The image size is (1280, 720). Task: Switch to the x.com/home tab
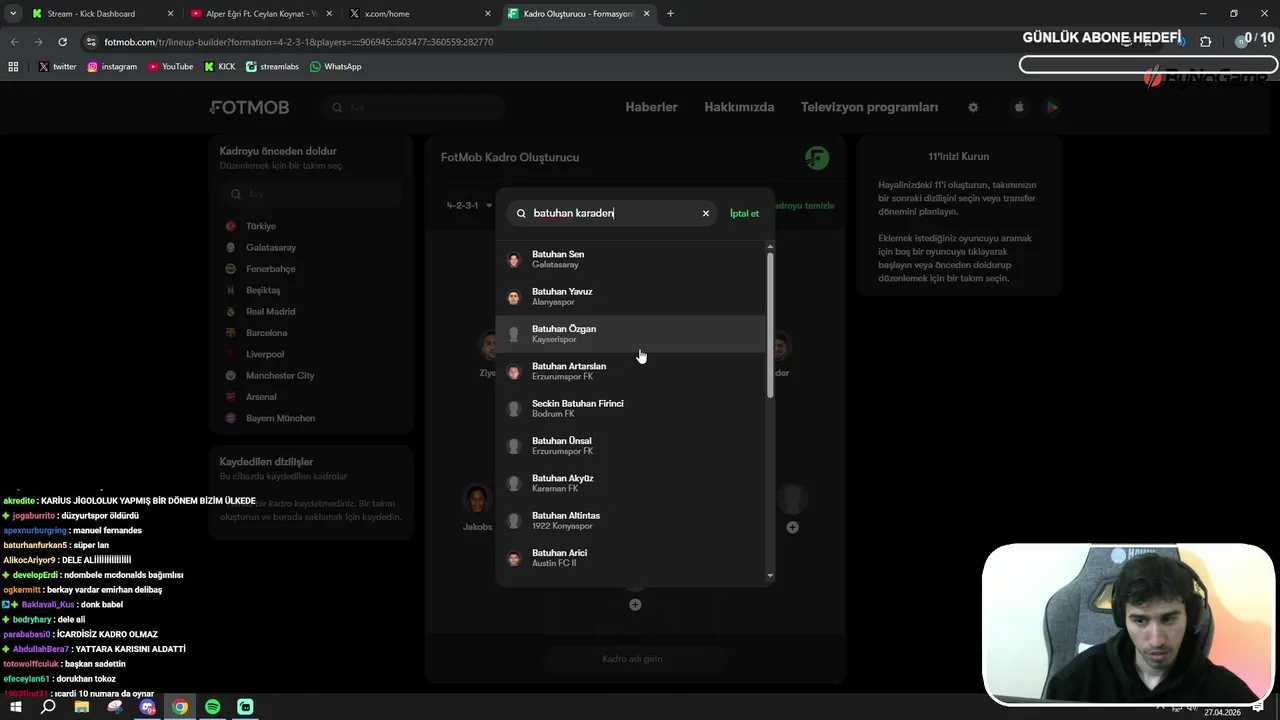click(x=420, y=14)
